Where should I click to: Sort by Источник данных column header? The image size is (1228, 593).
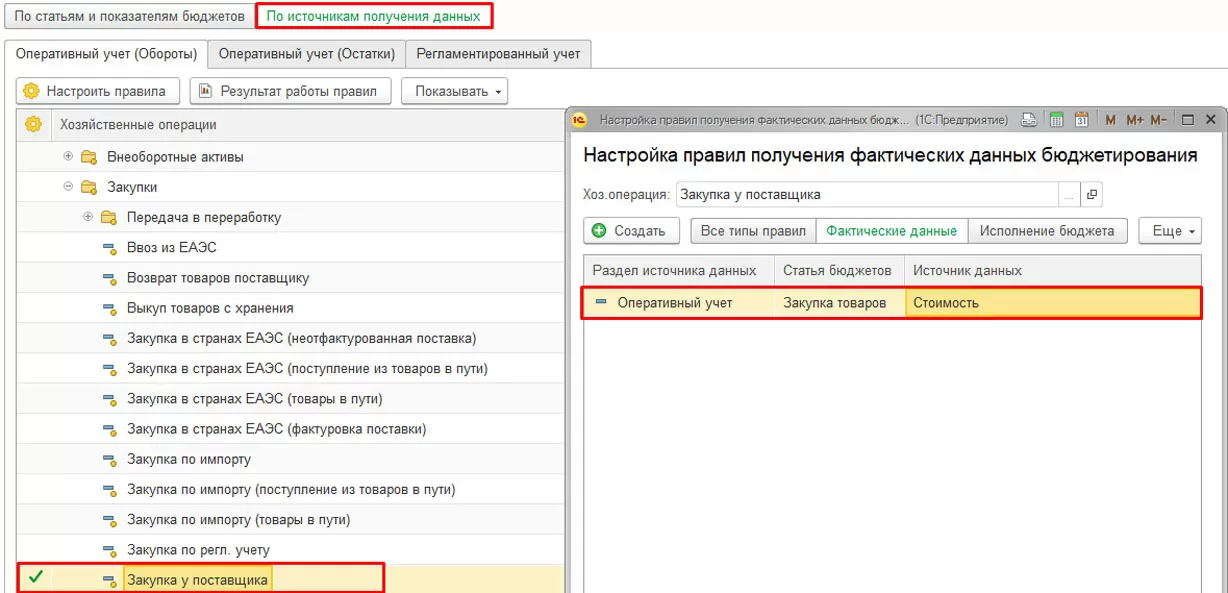pos(1053,271)
